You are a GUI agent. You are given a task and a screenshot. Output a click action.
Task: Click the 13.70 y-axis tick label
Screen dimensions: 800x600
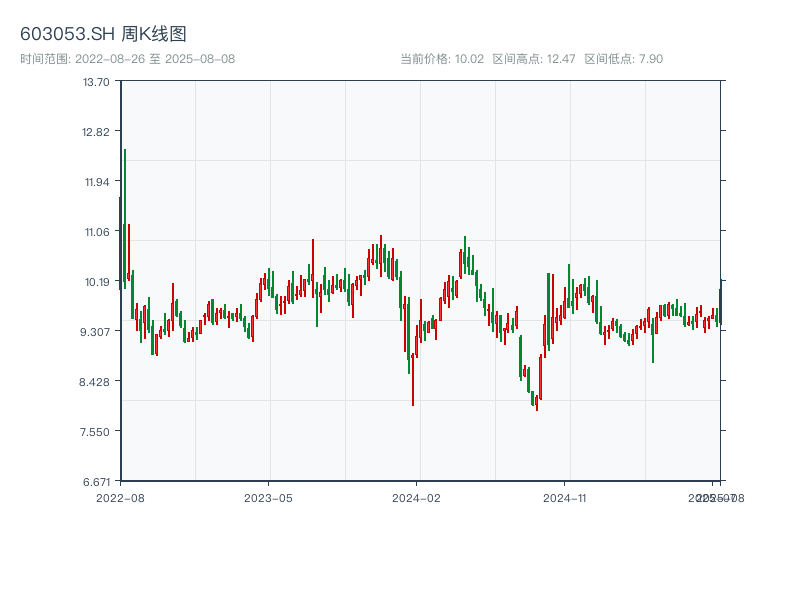(x=96, y=82)
